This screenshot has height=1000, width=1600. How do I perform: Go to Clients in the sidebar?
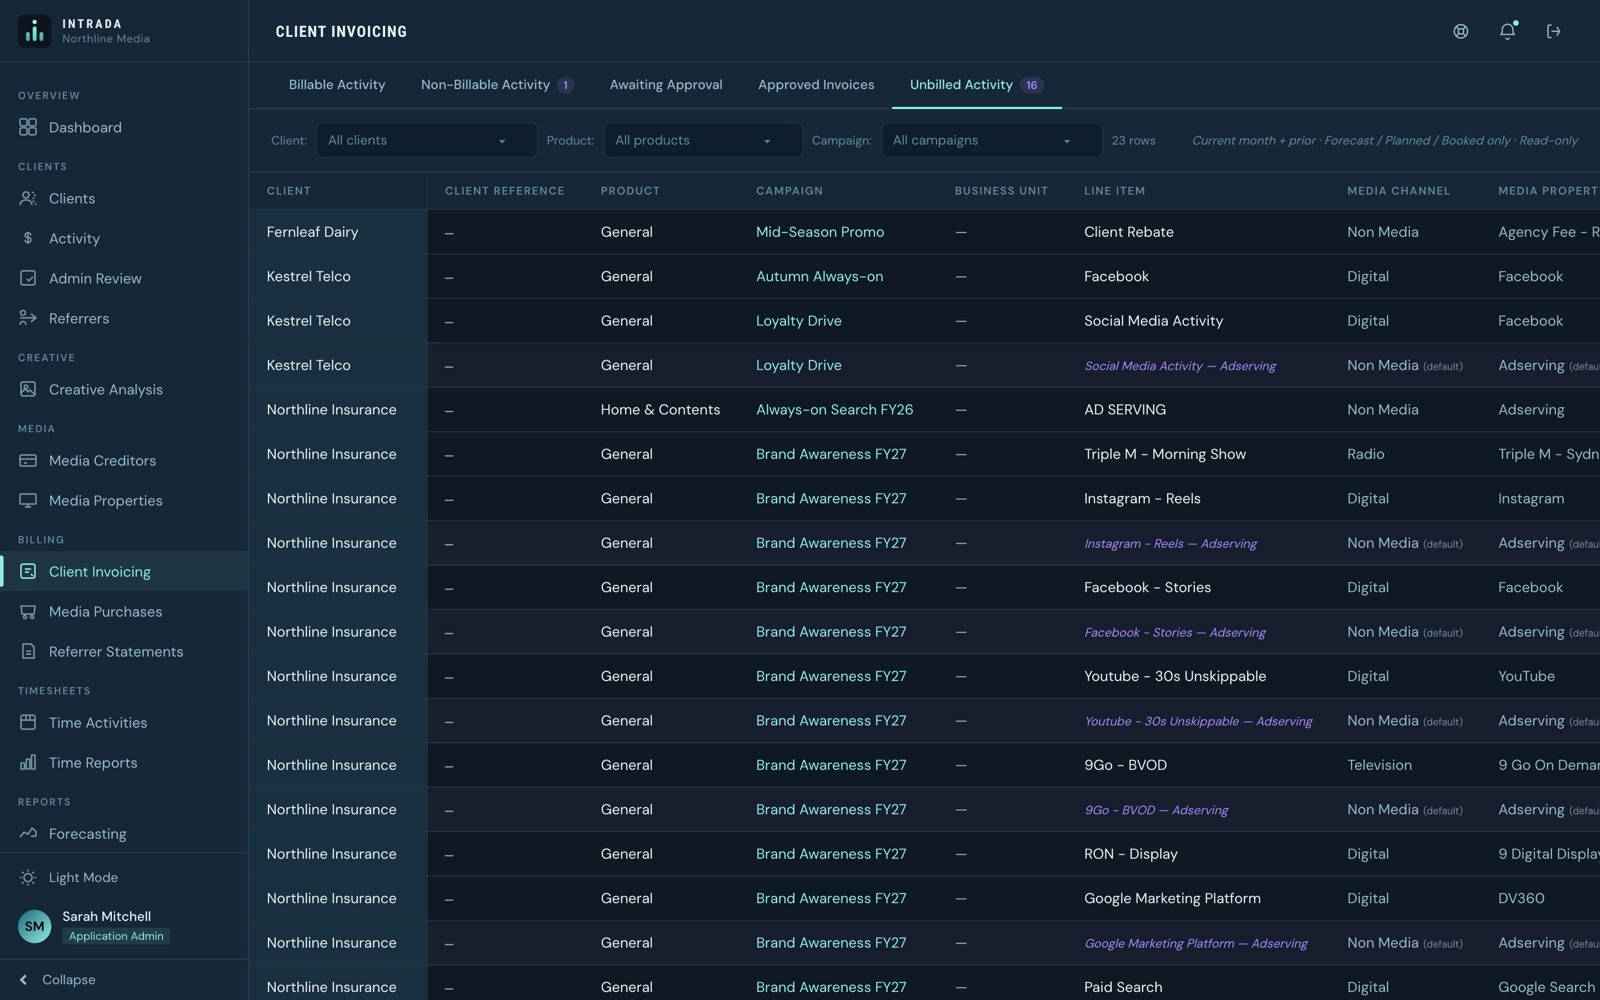(x=124, y=198)
